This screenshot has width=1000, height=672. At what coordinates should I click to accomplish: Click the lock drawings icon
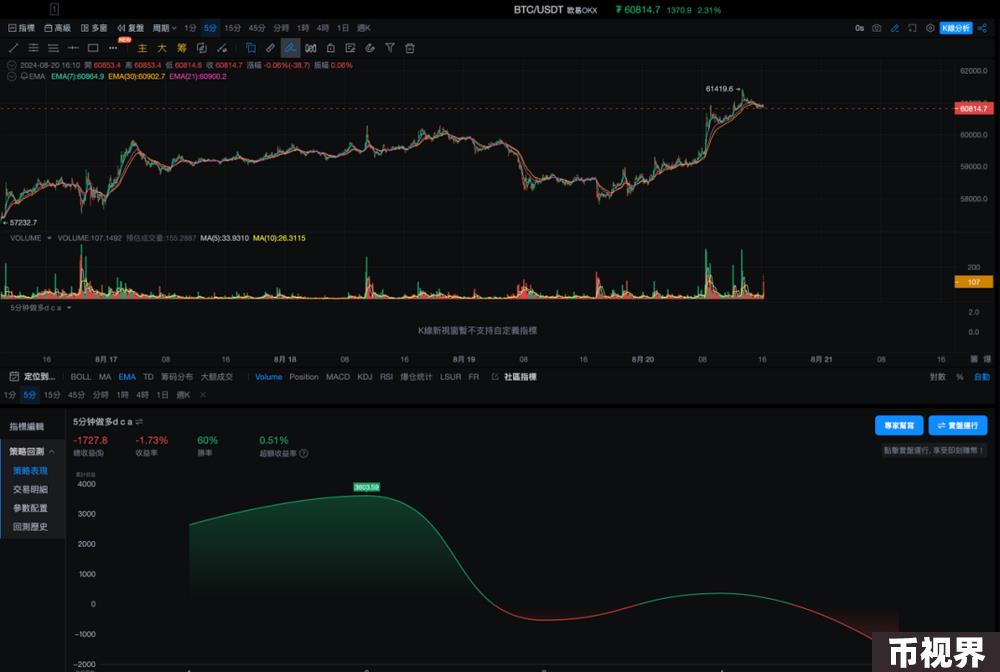(x=330, y=48)
